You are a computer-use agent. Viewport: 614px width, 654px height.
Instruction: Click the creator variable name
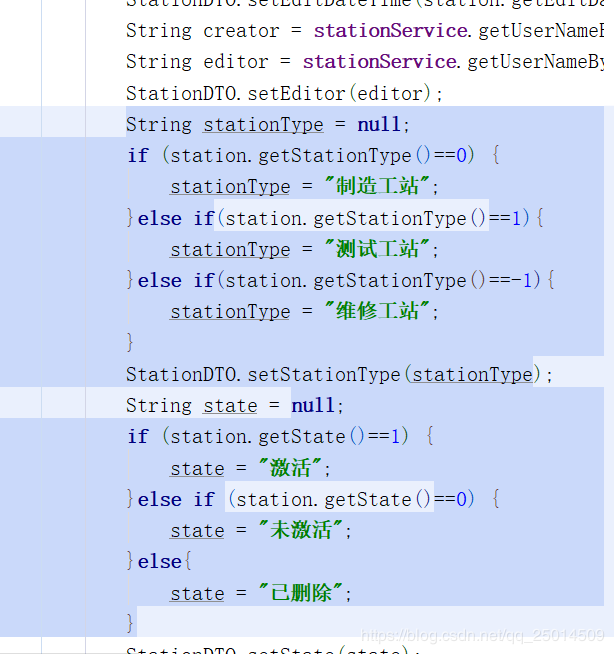click(241, 31)
